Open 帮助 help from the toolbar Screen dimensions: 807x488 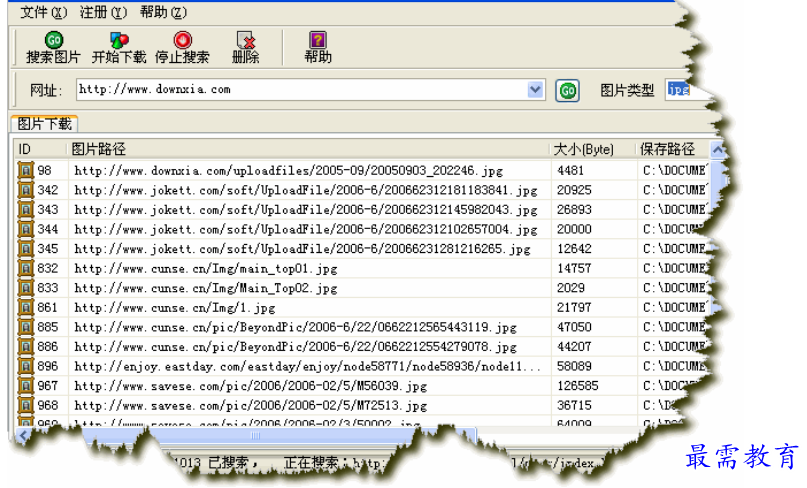pyautogui.click(x=317, y=41)
